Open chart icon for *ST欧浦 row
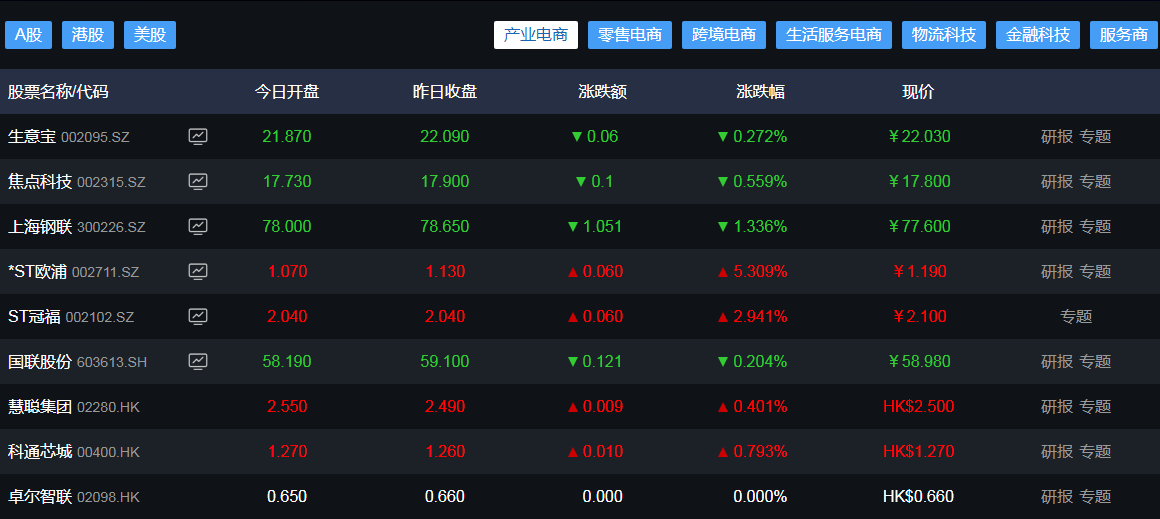This screenshot has width=1160, height=519. [x=198, y=272]
